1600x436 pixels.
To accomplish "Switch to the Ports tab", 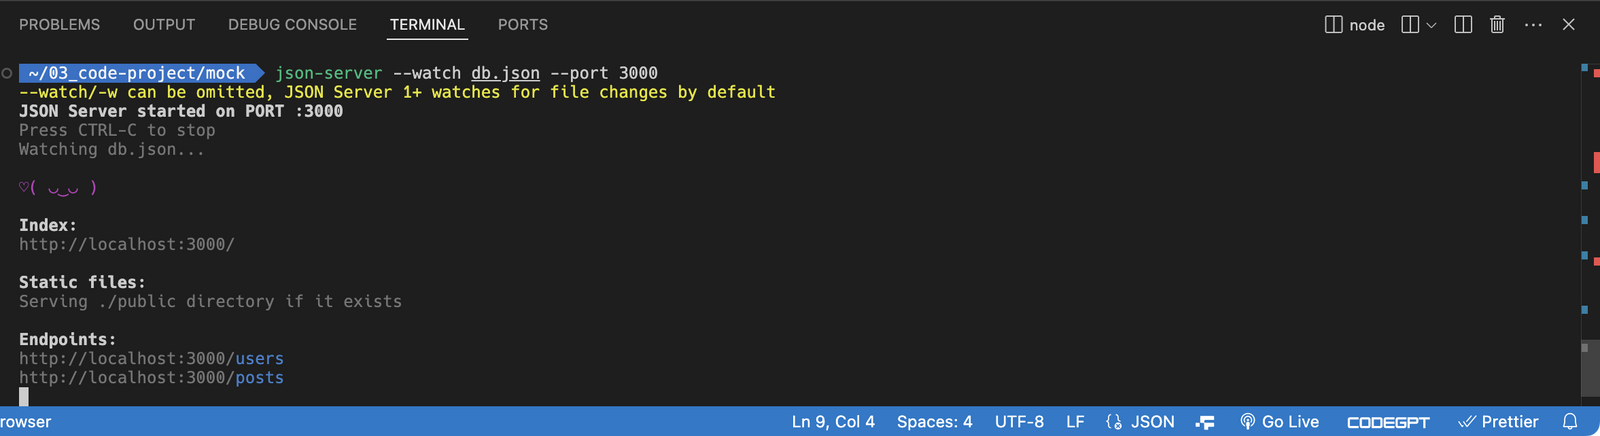I will coord(523,25).
